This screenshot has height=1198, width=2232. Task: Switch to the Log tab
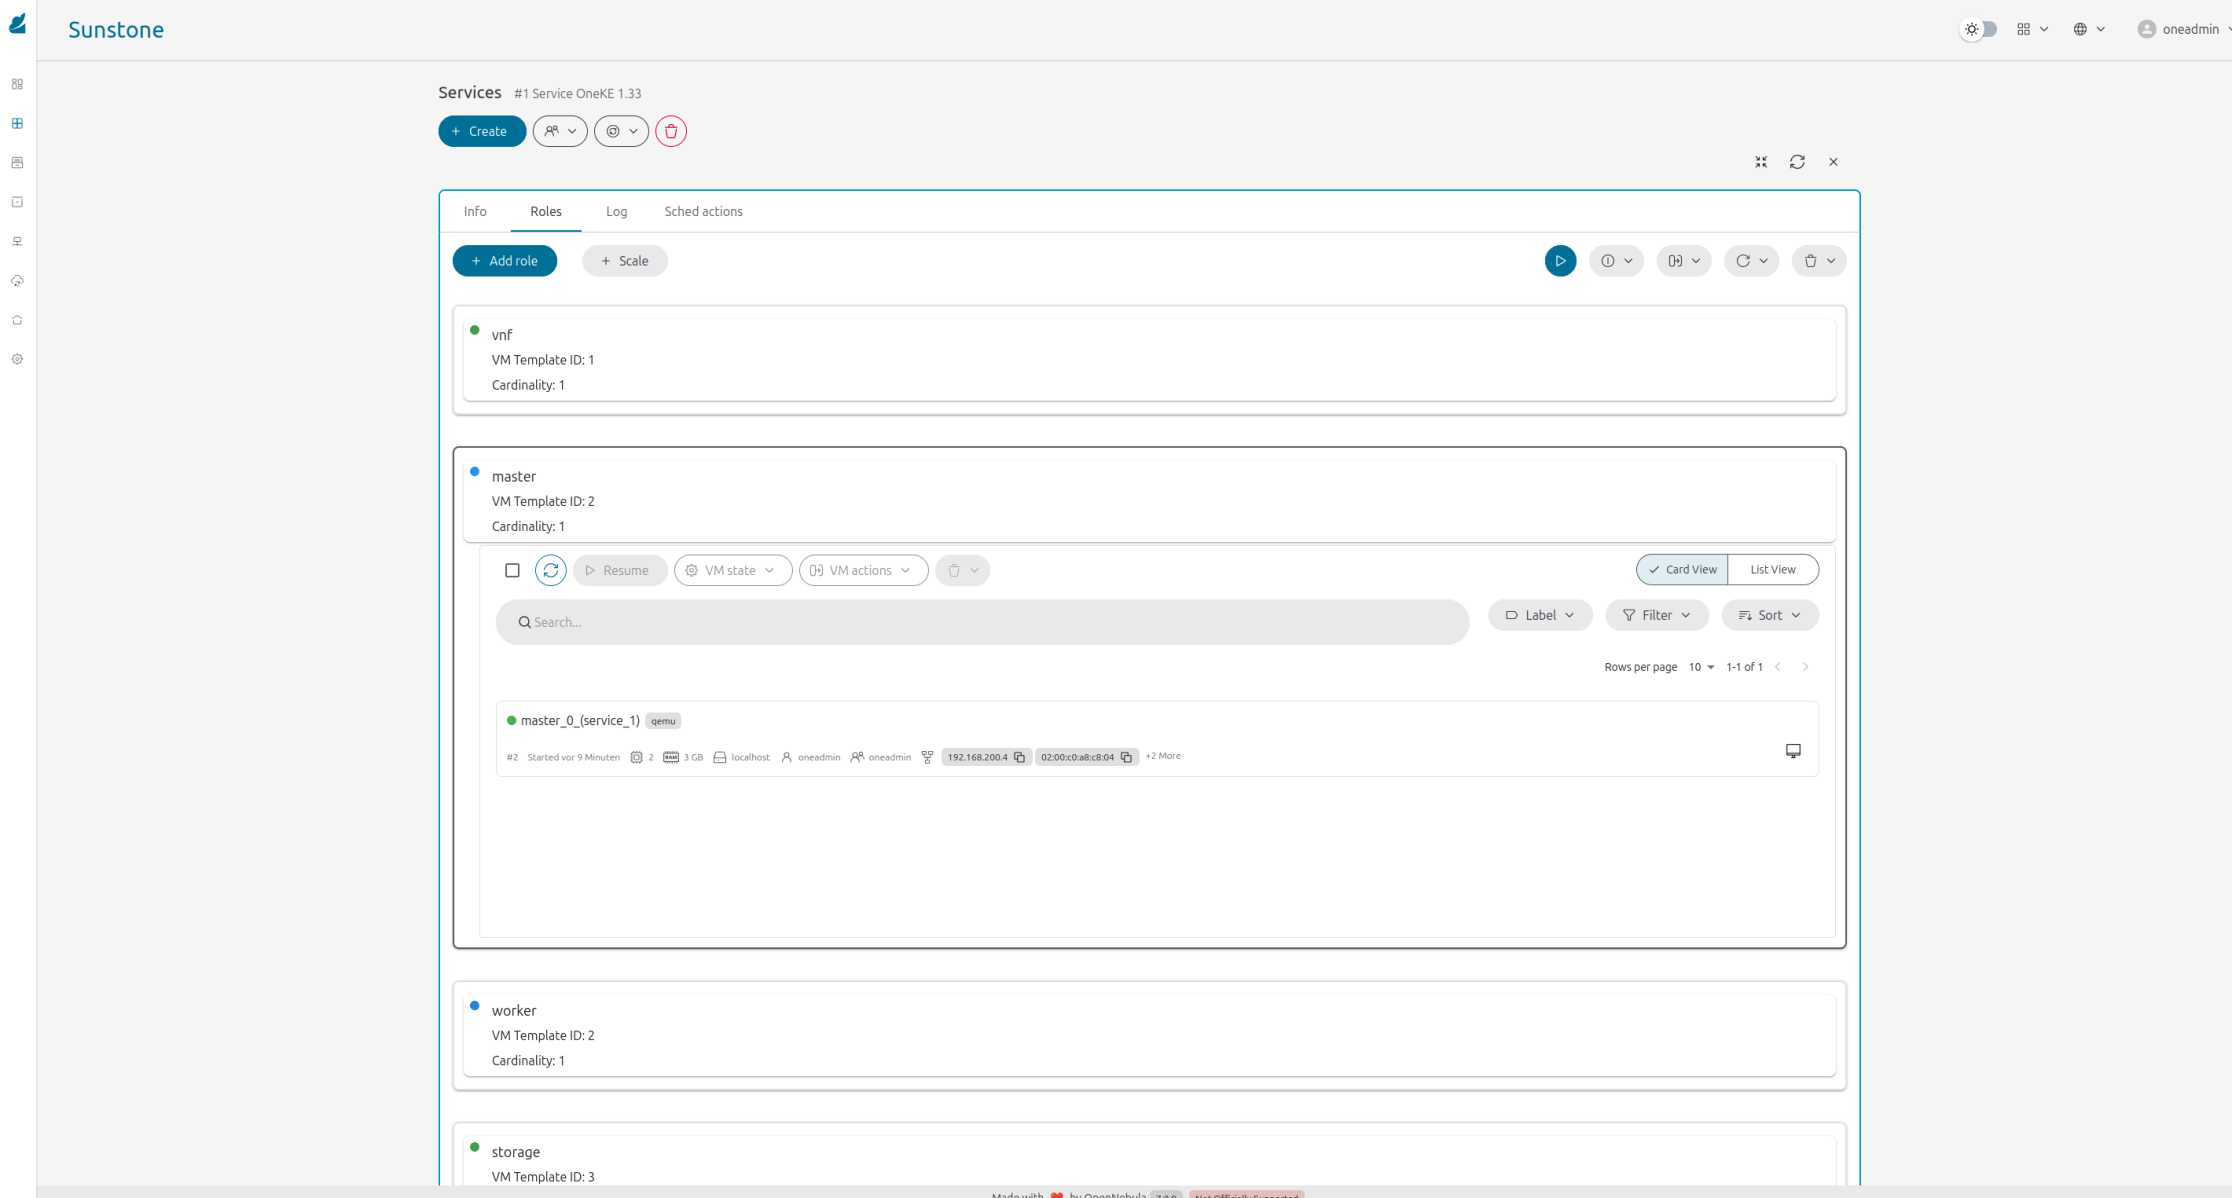tap(616, 211)
